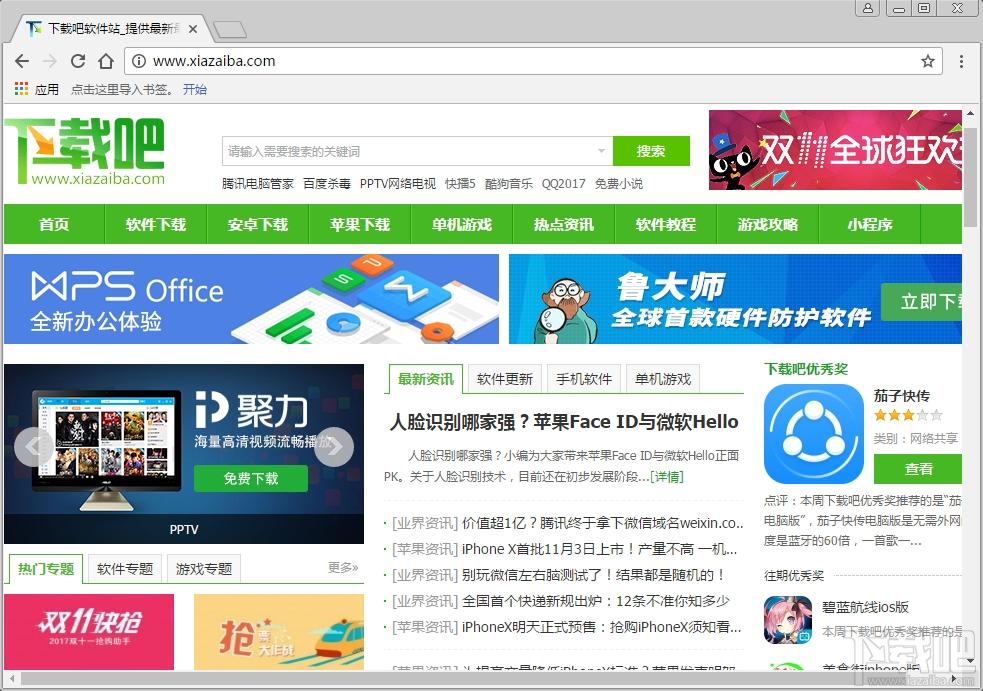
Task: Show next slide in PPTV carousel
Action: [334, 447]
